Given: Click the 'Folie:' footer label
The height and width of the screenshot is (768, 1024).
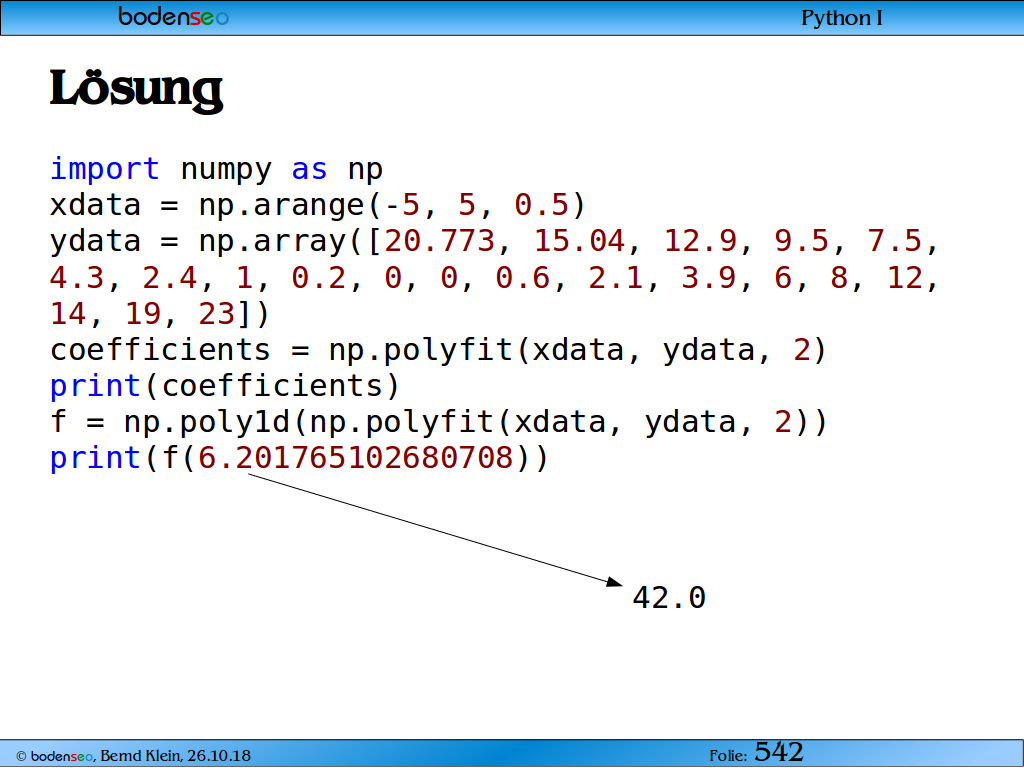Looking at the screenshot, I should click(728, 756).
